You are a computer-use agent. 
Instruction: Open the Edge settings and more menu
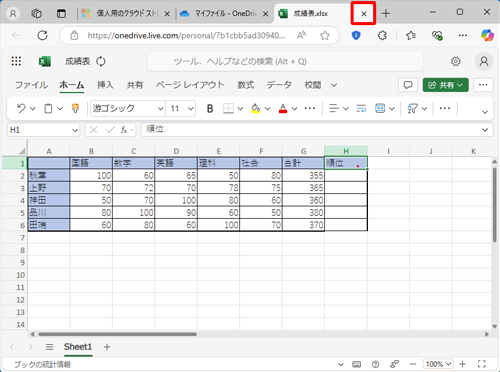click(x=463, y=35)
